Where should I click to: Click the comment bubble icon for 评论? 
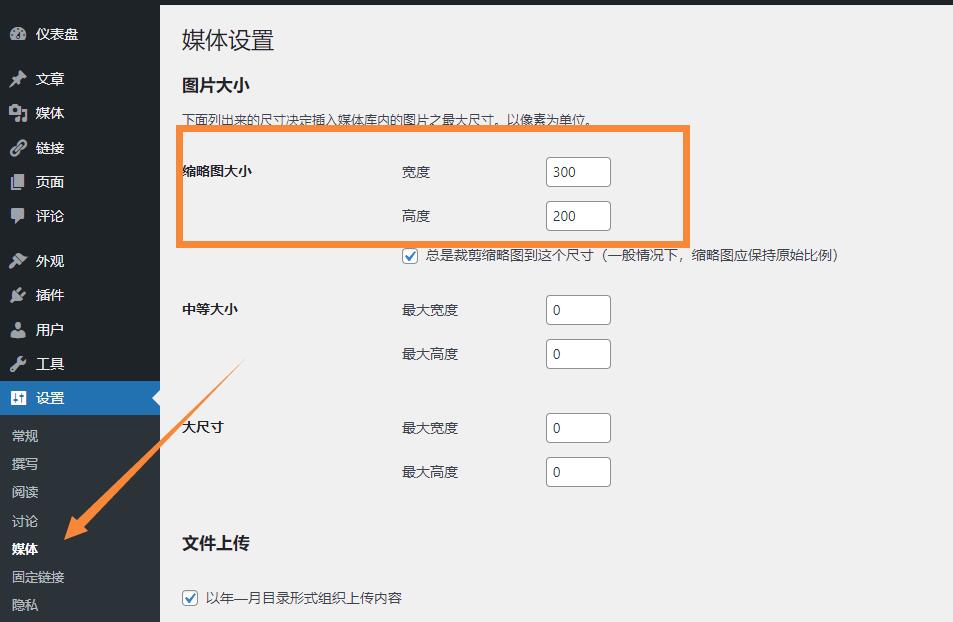pyautogui.click(x=18, y=216)
